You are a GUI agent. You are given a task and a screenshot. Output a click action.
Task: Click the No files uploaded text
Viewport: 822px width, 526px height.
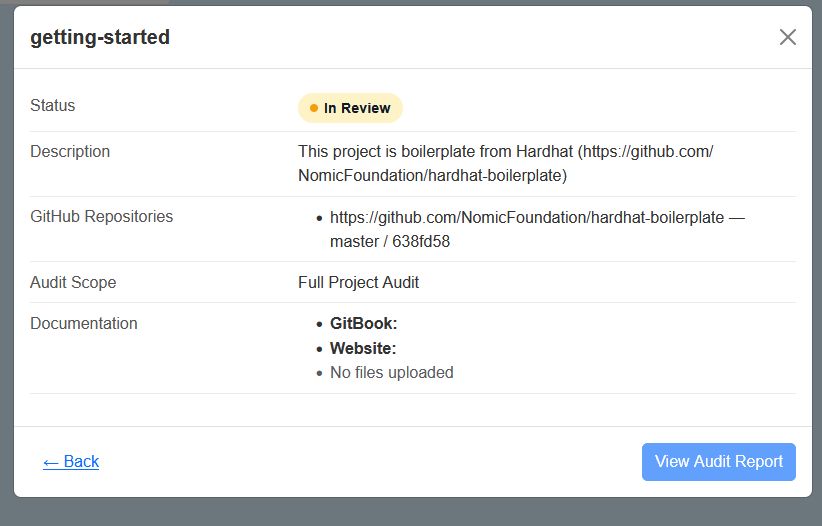point(392,372)
